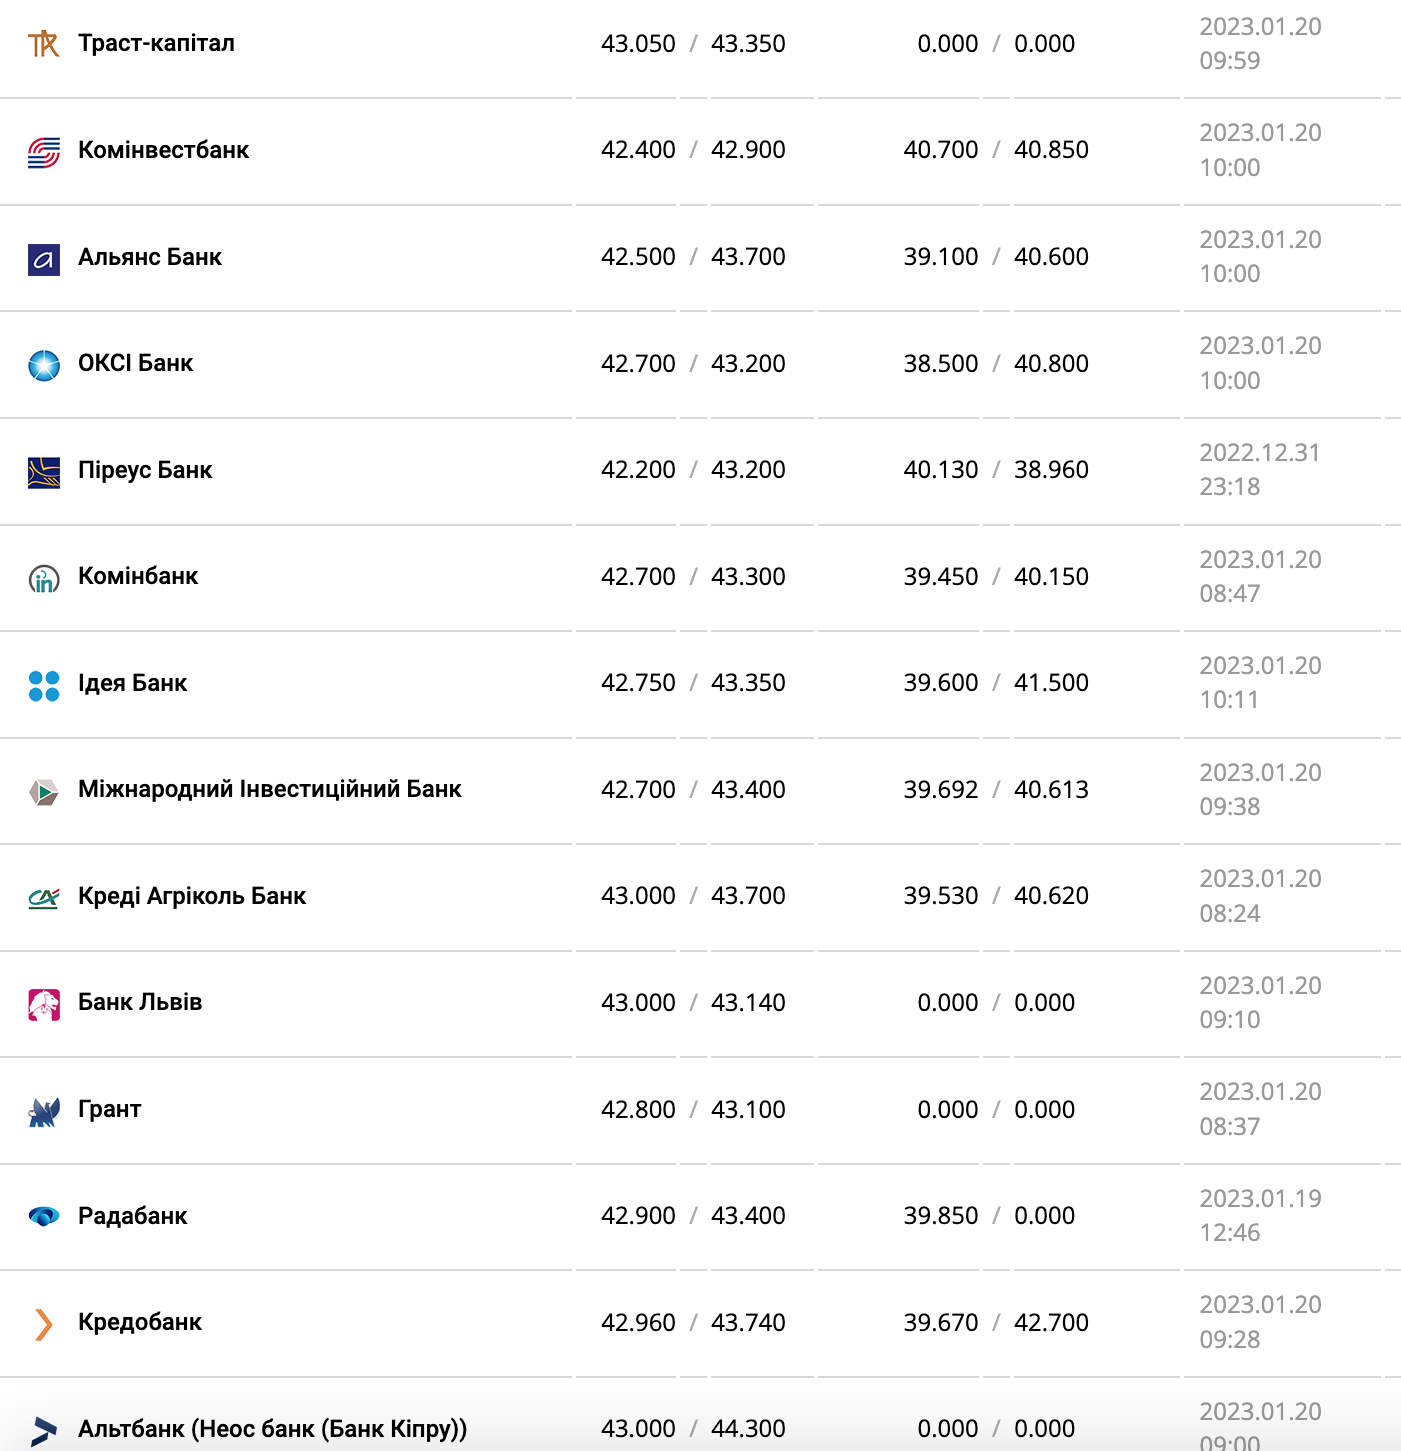Click the Траст-капітал bank logo icon
The image size is (1401, 1451).
[44, 44]
